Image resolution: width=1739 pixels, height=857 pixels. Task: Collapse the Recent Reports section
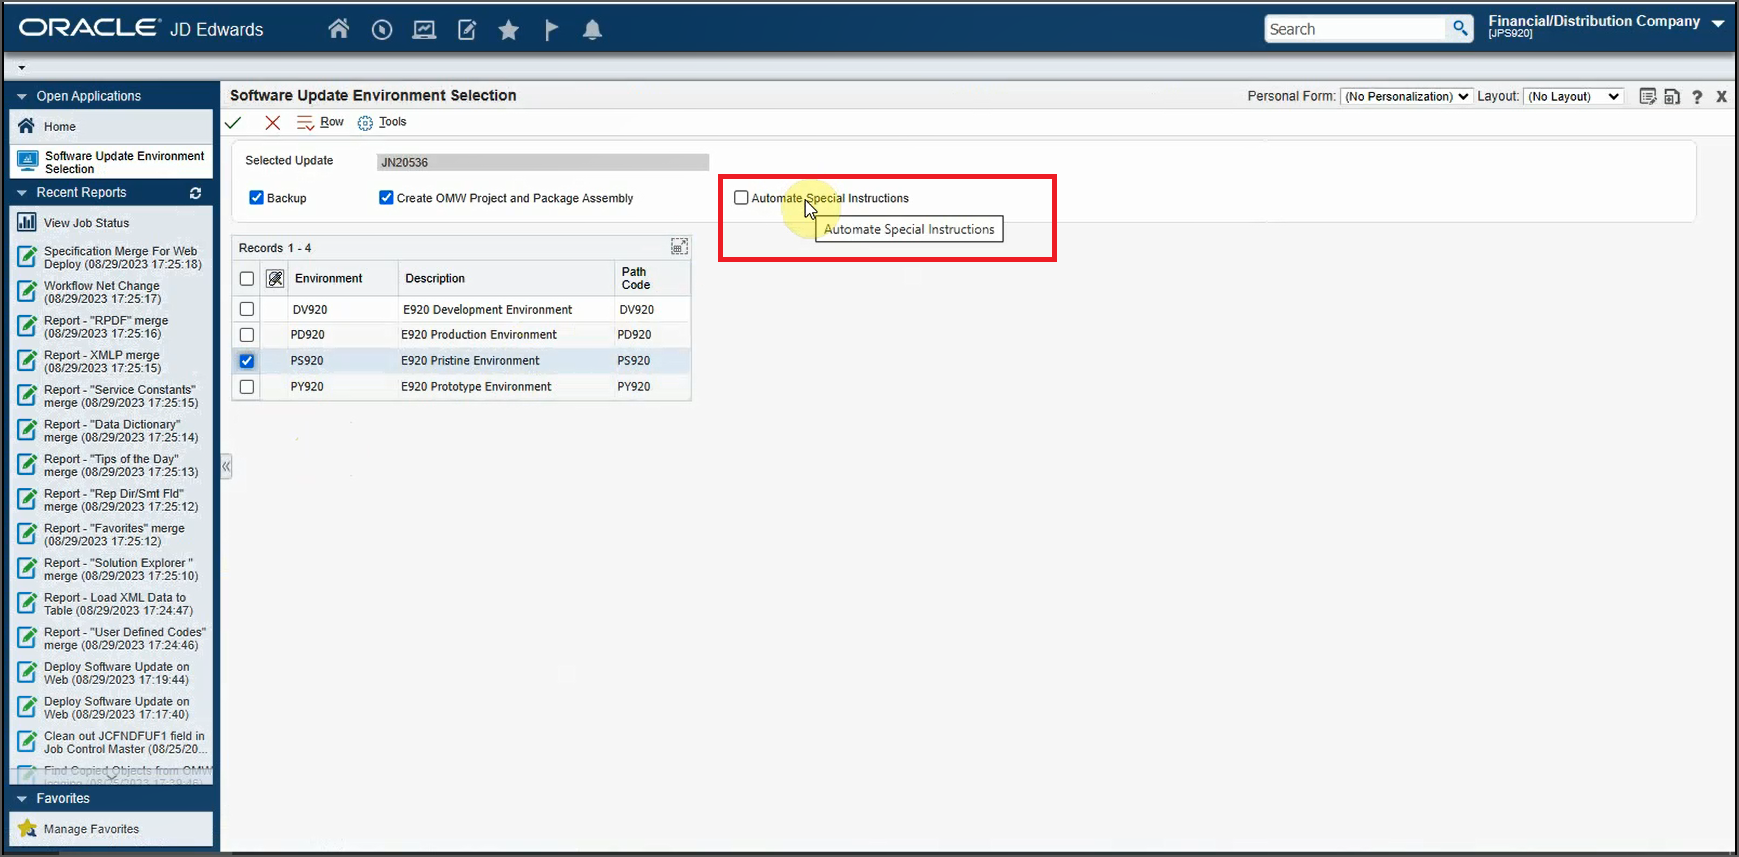(x=22, y=193)
